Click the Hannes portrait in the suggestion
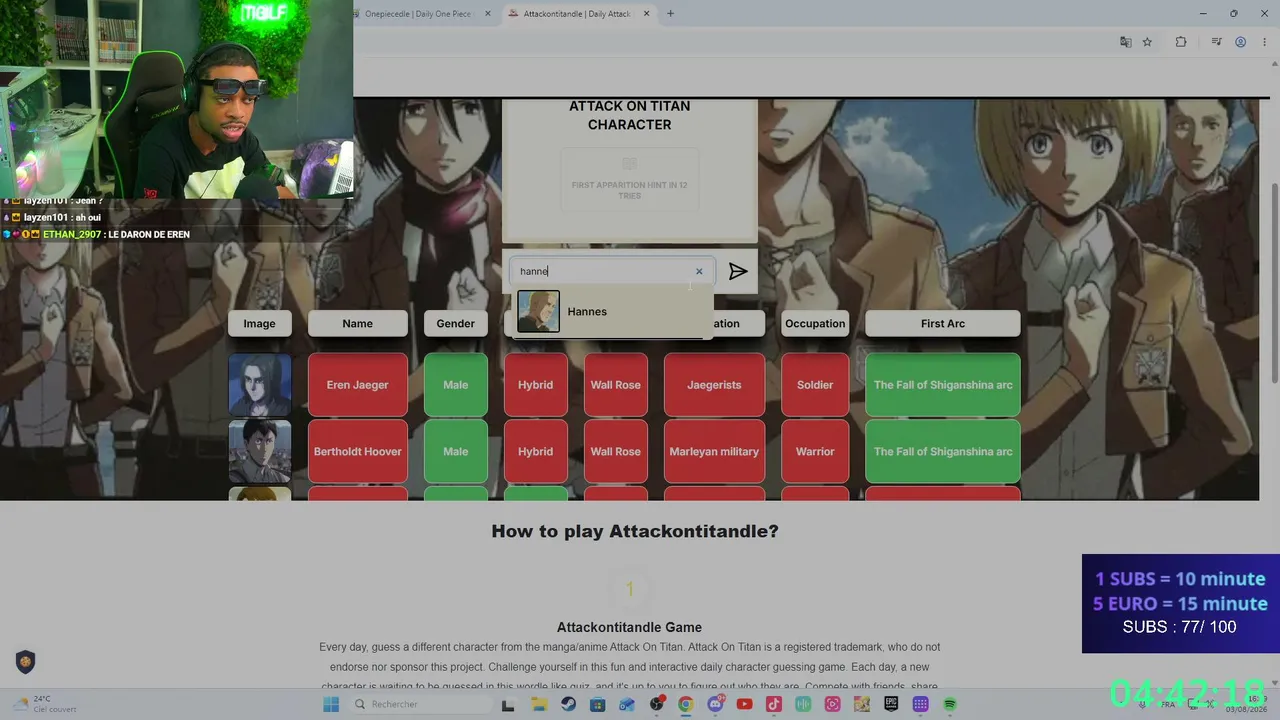The width and height of the screenshot is (1280, 720). click(538, 311)
